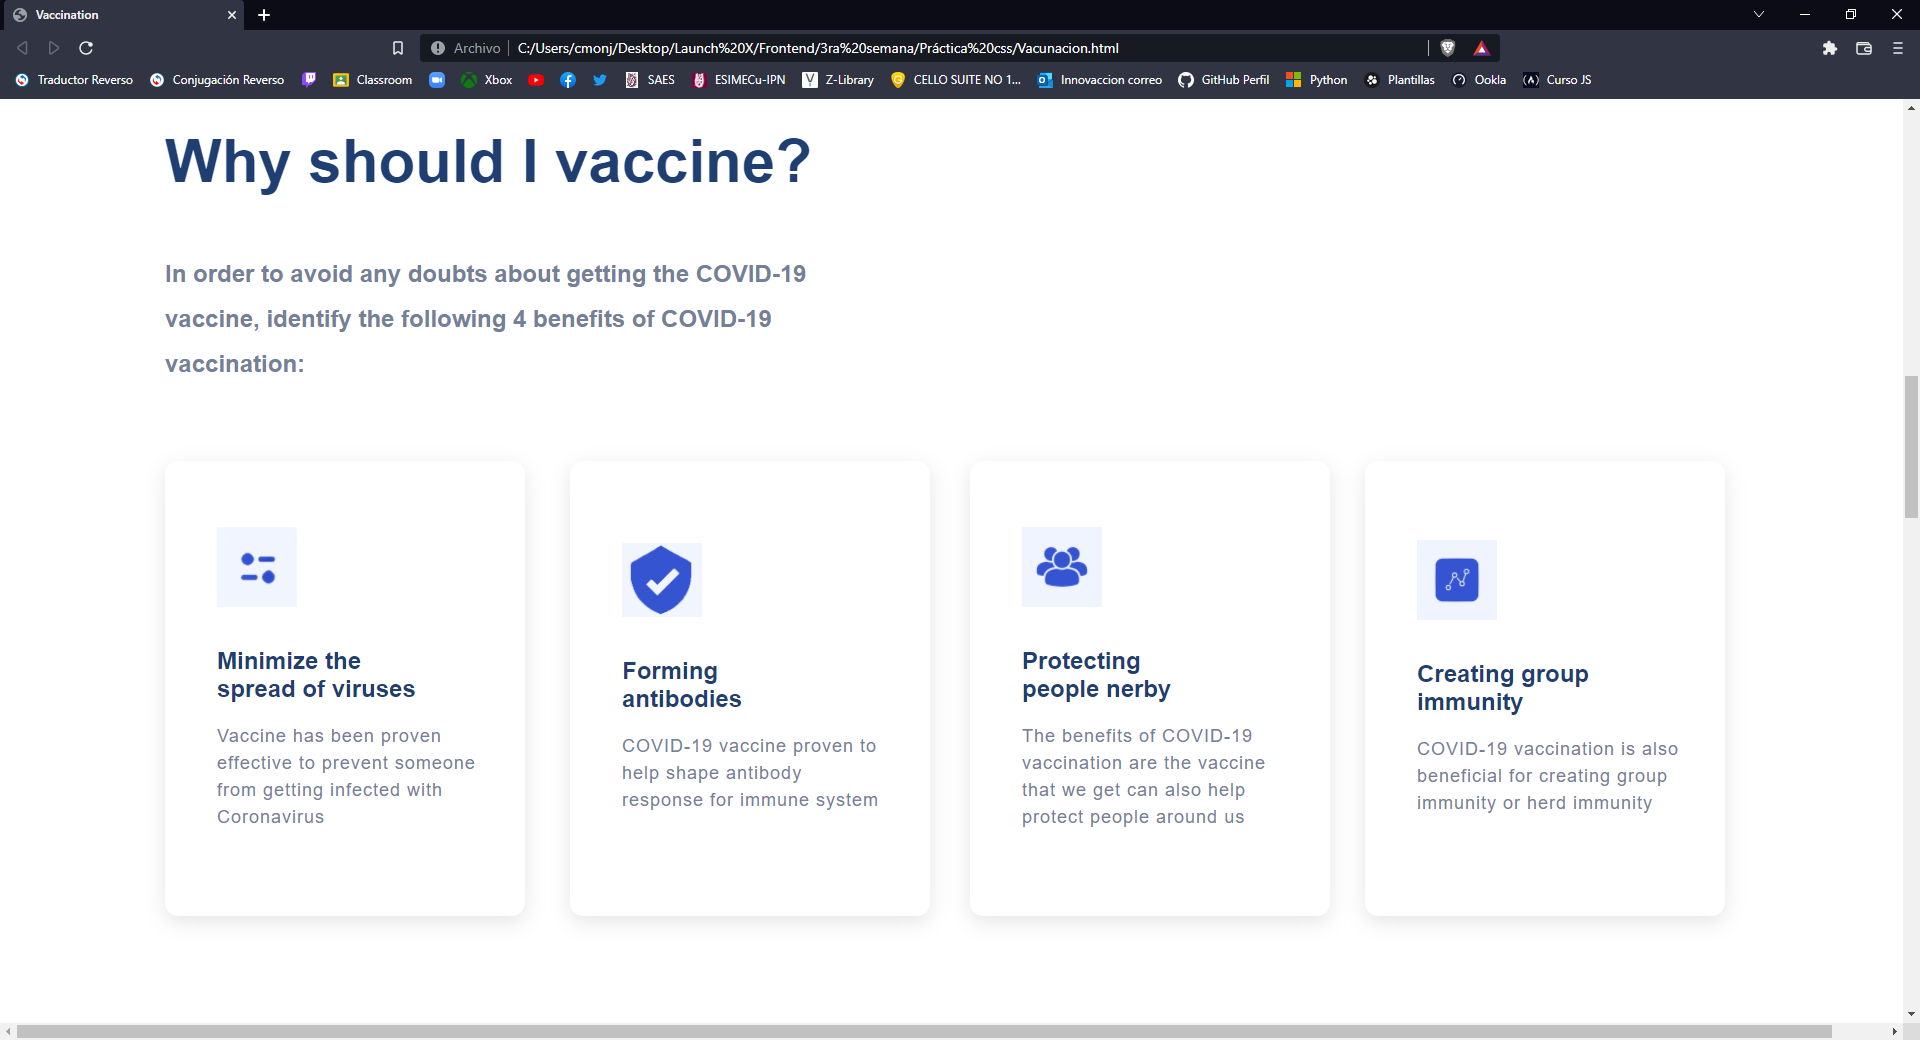Viewport: 1920px width, 1040px height.
Task: Open the Twitter bookmark icon
Action: (x=600, y=80)
